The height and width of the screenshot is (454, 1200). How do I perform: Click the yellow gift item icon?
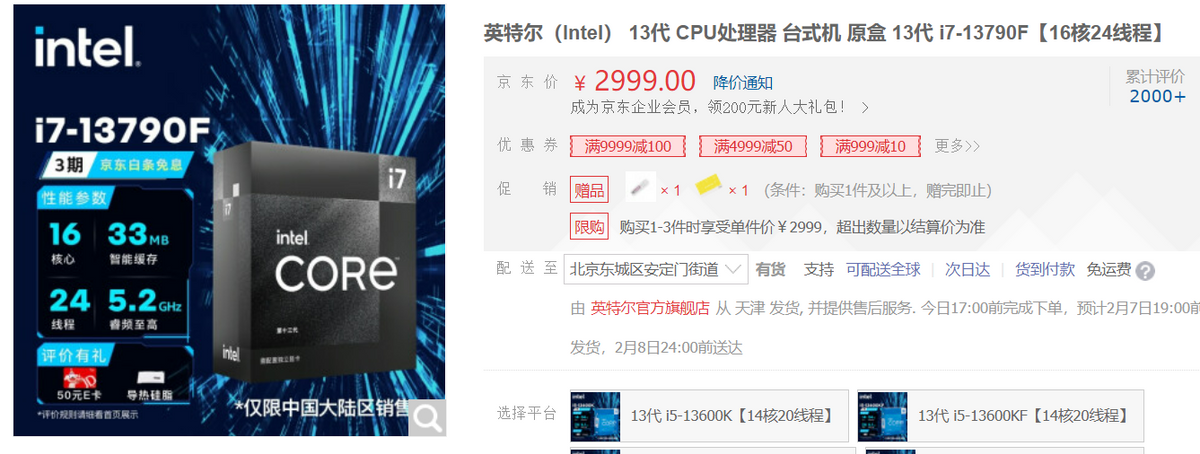709,188
